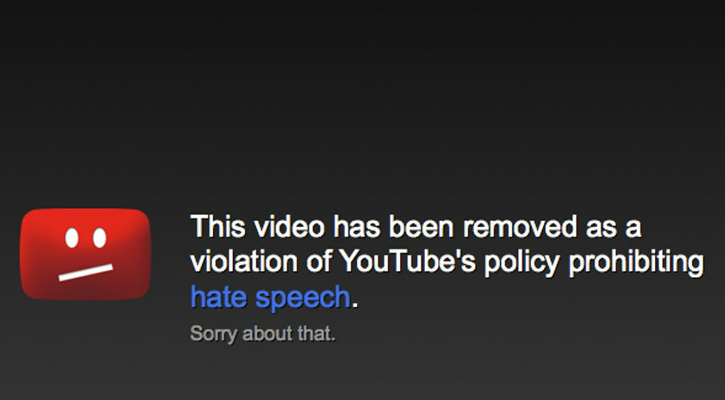
Task: Click the "Sorry about that." text
Action: (x=263, y=333)
